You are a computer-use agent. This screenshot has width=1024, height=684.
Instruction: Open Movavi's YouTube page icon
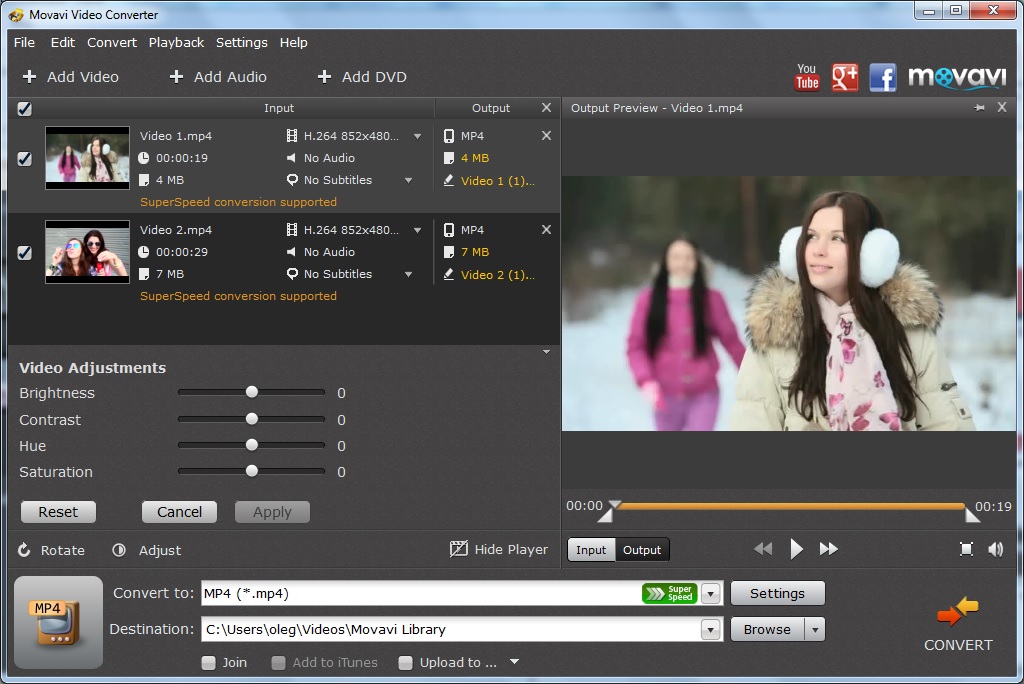(806, 75)
